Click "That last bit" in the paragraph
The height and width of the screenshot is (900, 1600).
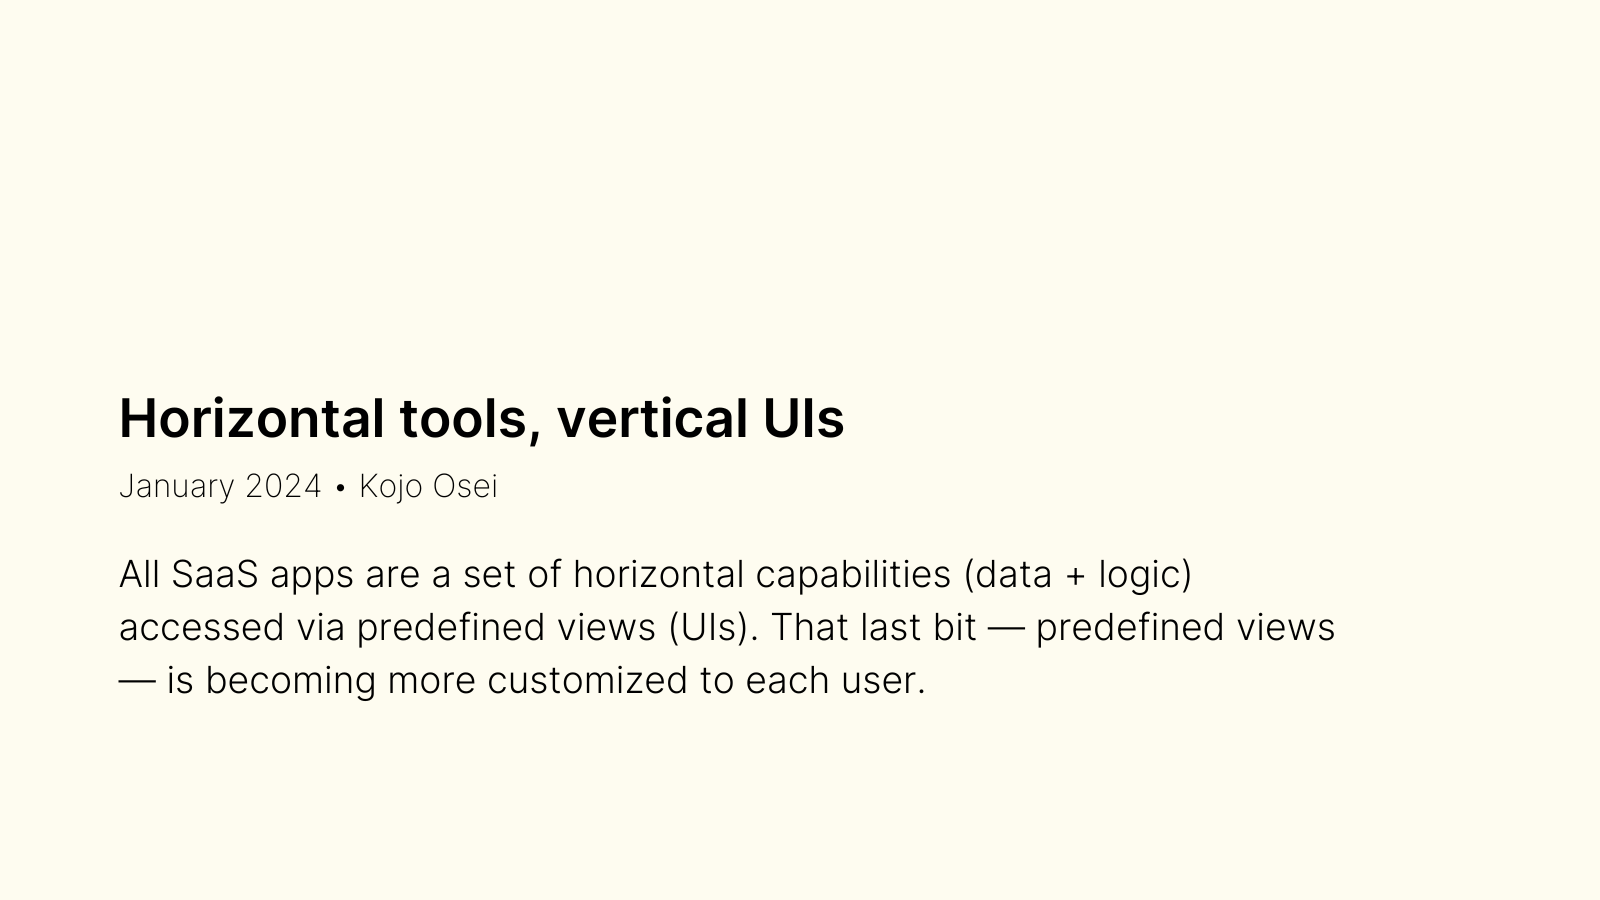tap(873, 627)
